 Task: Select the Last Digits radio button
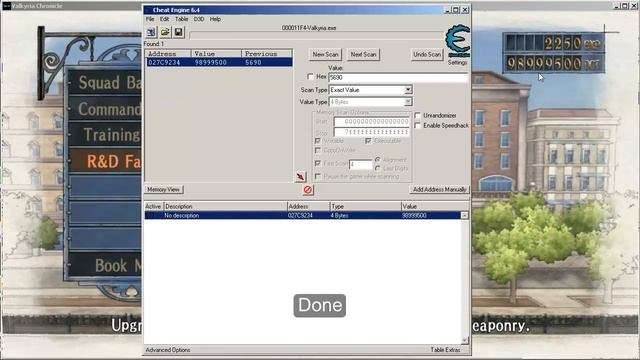378,168
